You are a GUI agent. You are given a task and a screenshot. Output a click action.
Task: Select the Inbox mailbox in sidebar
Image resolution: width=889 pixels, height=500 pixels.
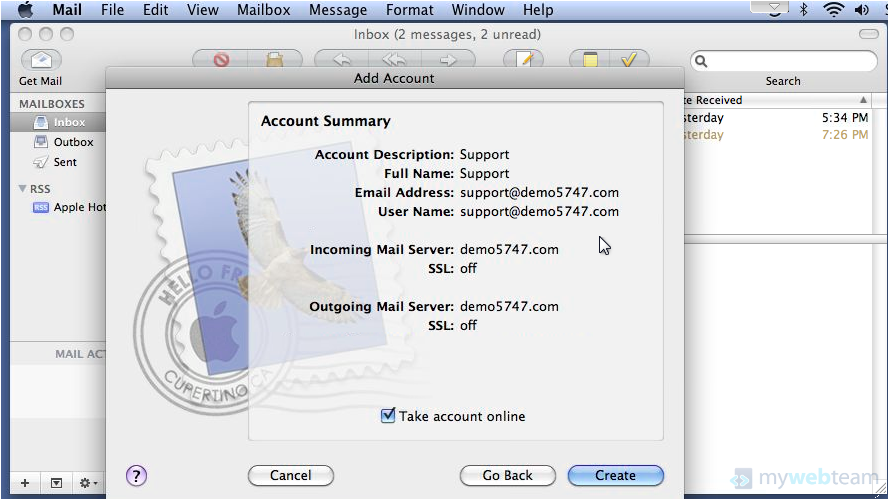(x=69, y=122)
